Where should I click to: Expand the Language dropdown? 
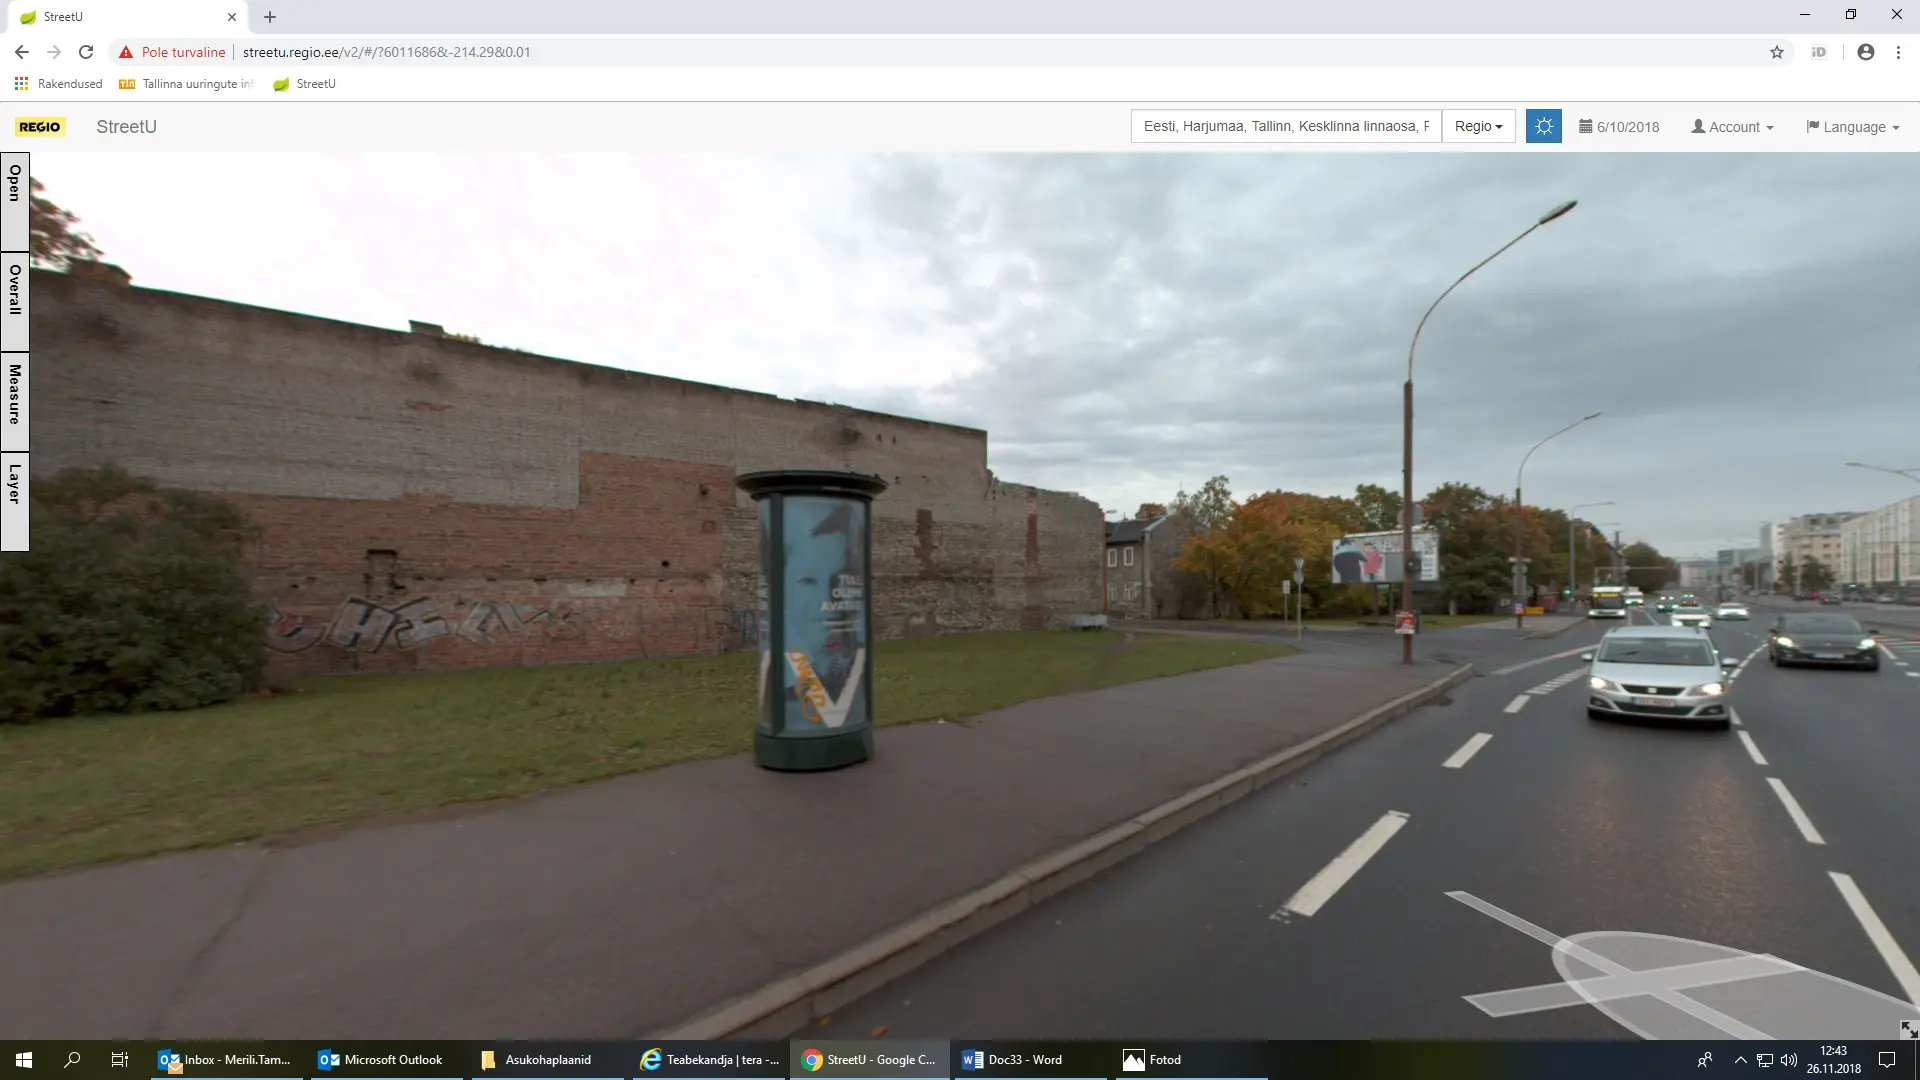pos(1852,127)
